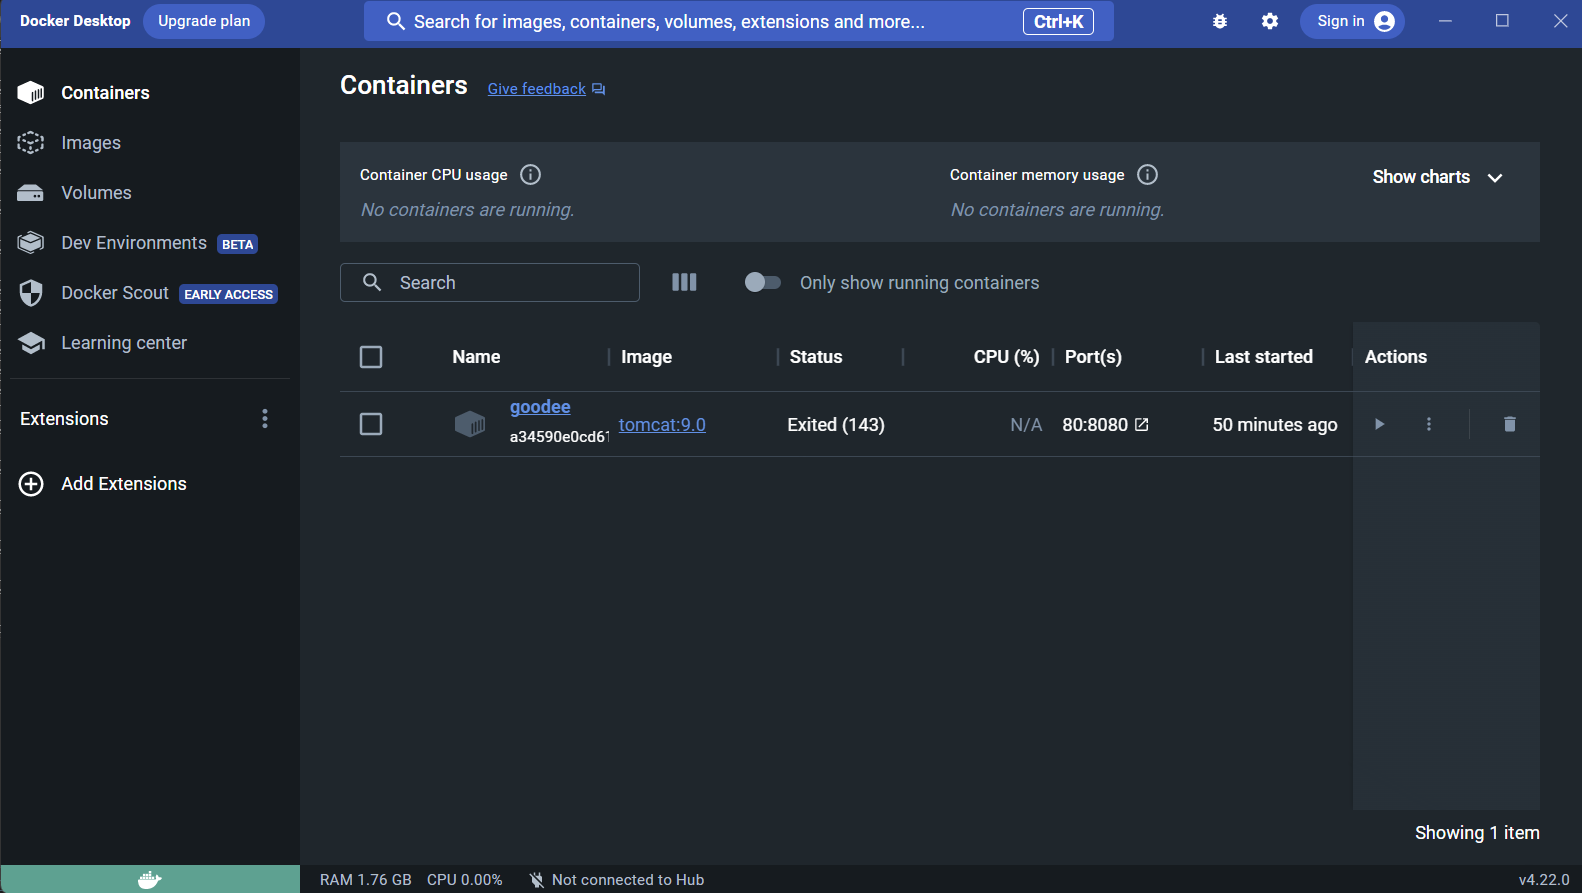Open Docker Scout section

click(x=150, y=293)
